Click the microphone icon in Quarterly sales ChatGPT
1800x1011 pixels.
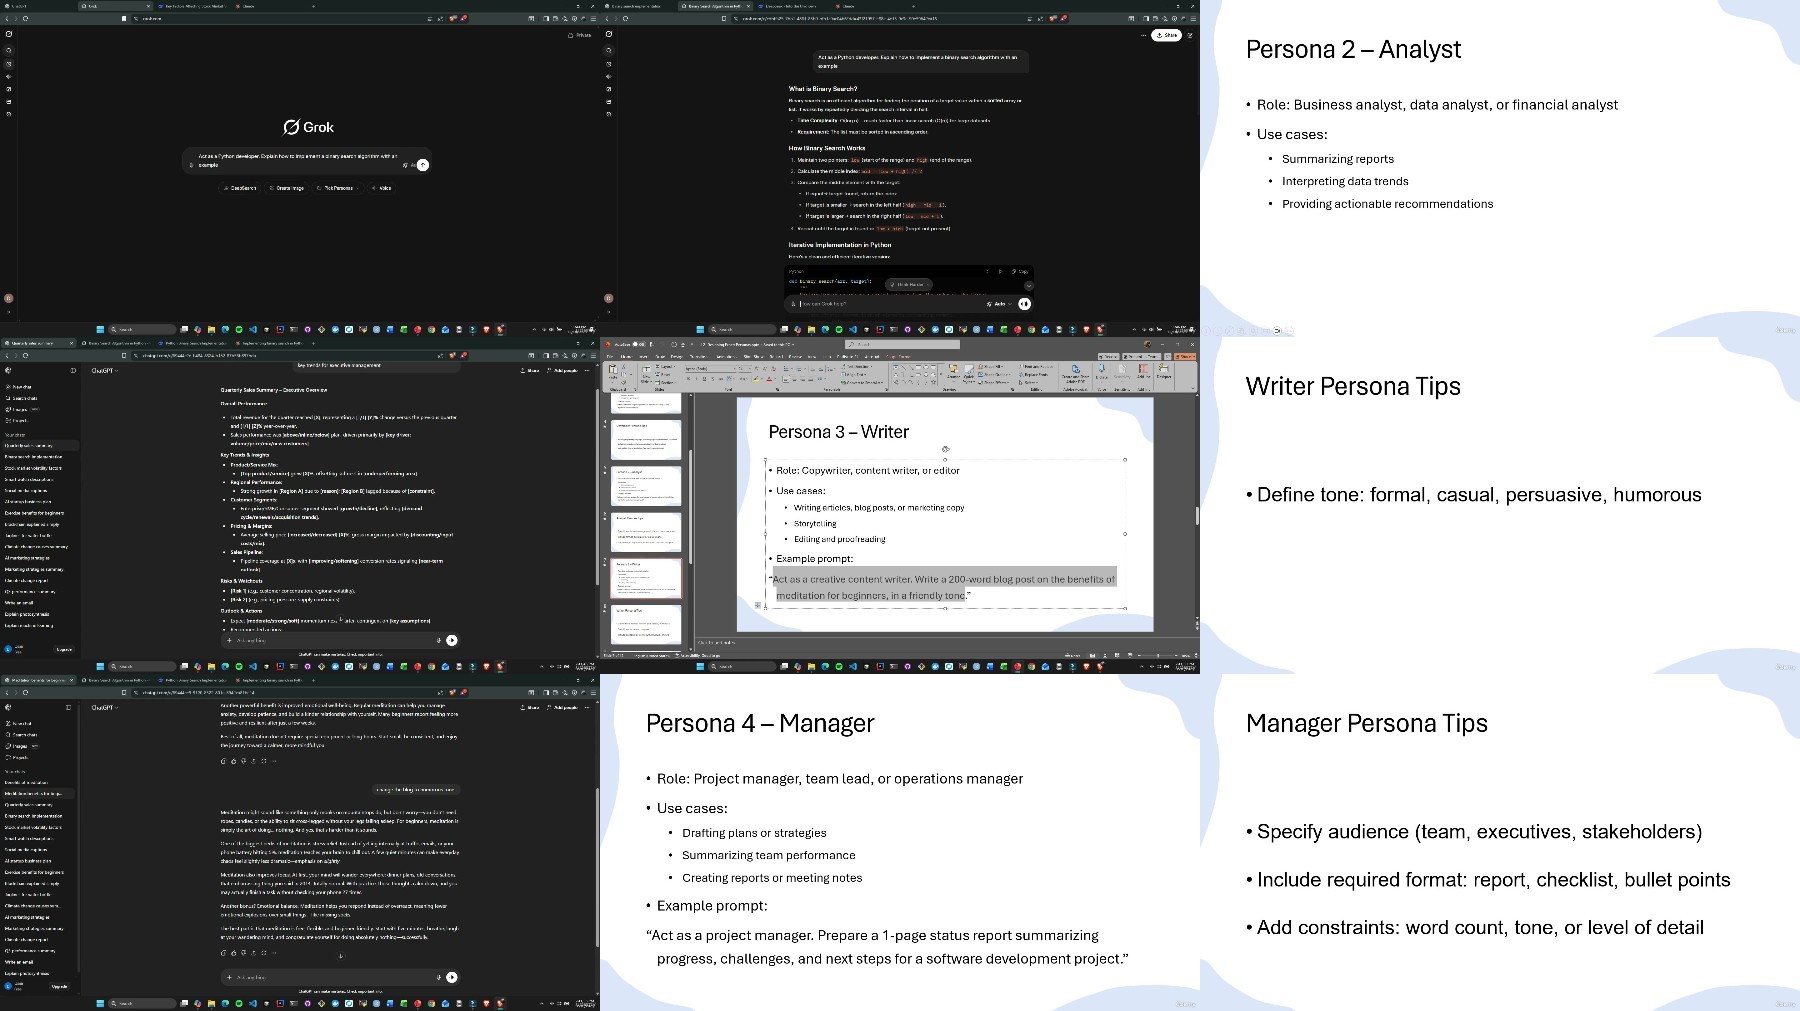click(x=439, y=640)
